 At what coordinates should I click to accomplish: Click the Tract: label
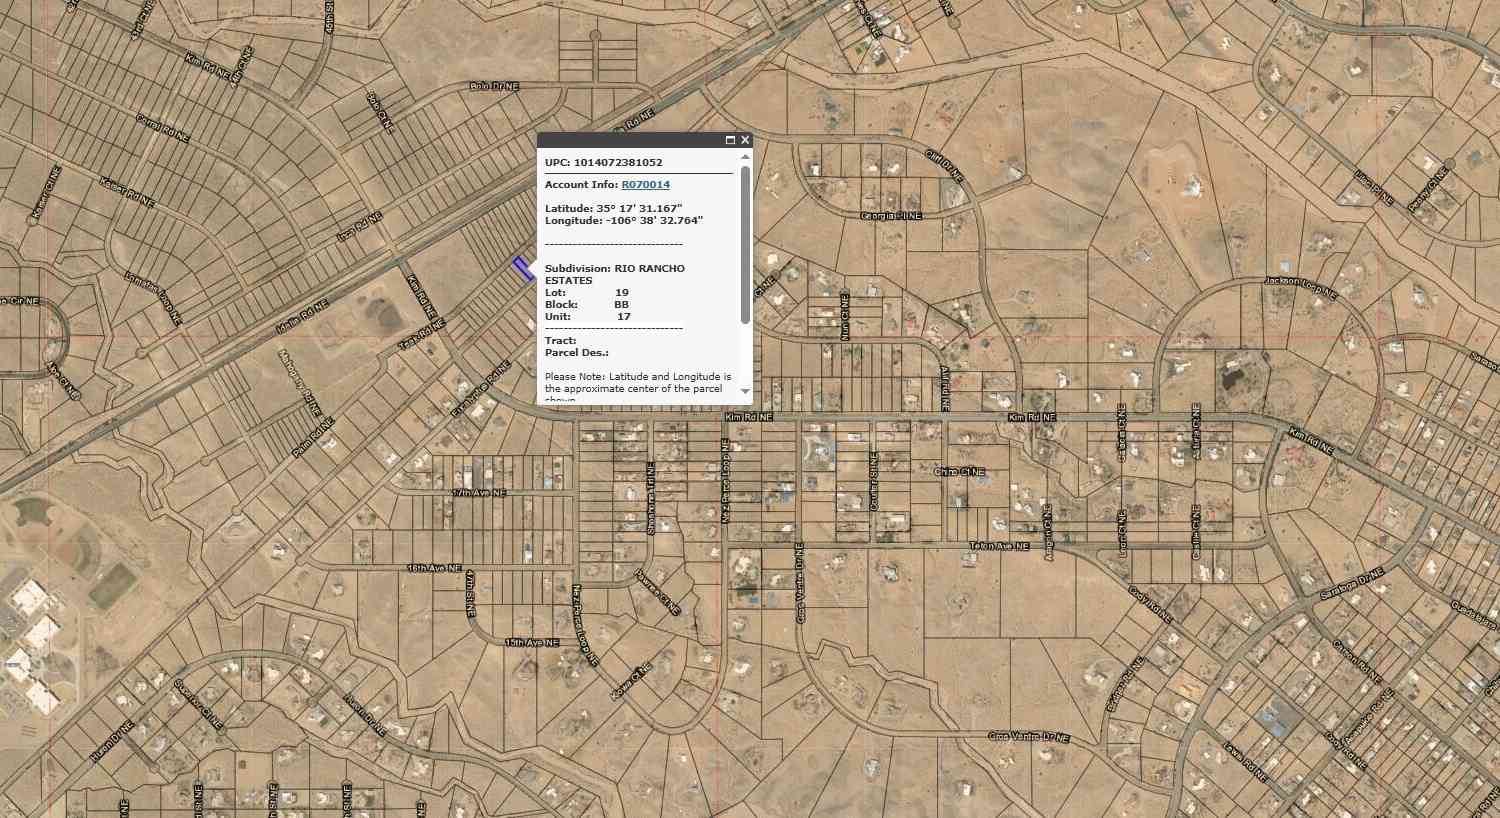pos(561,341)
